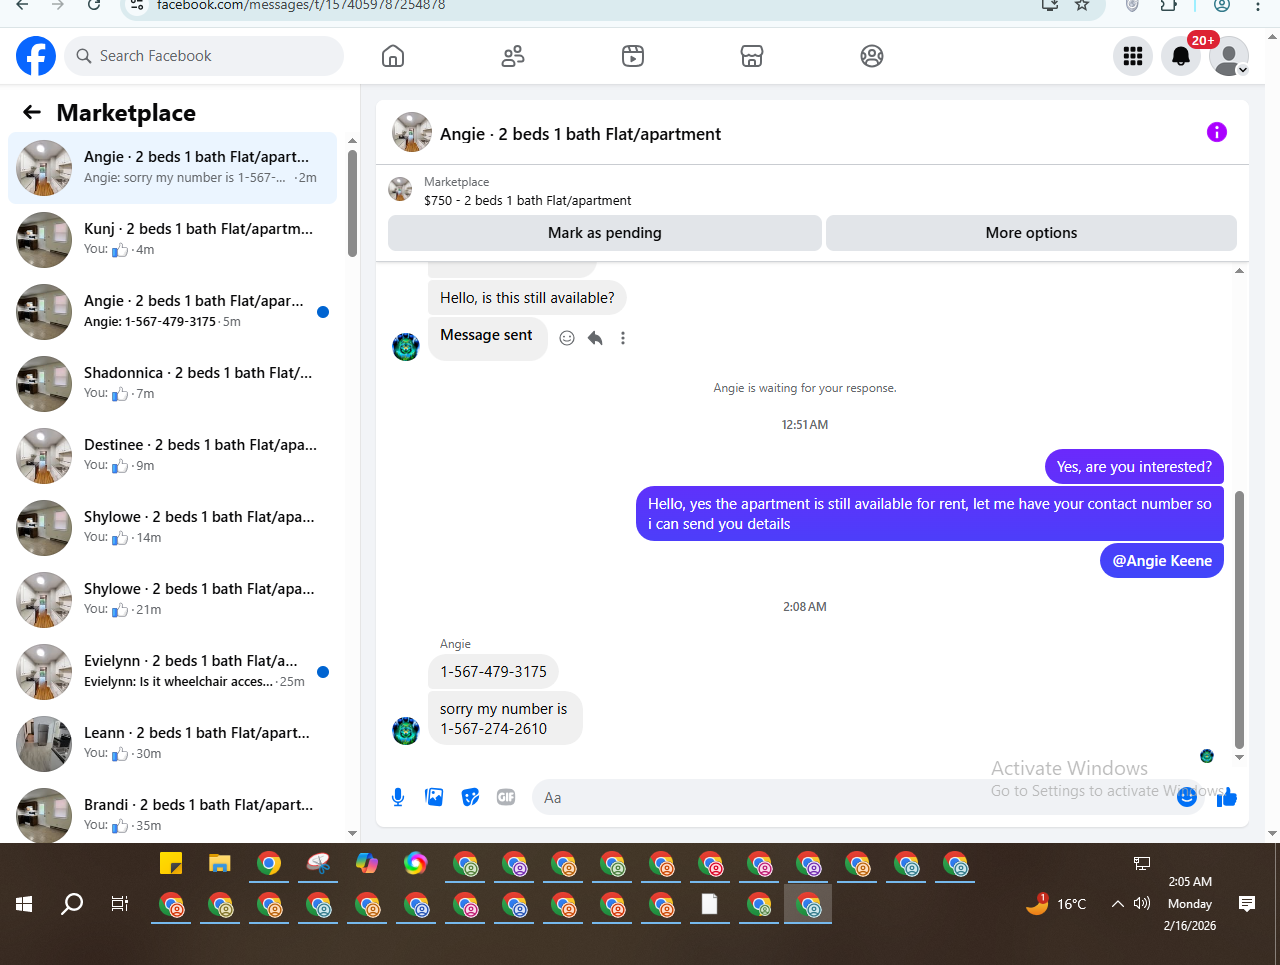Open the Video tab icon
1280x965 pixels.
click(633, 56)
